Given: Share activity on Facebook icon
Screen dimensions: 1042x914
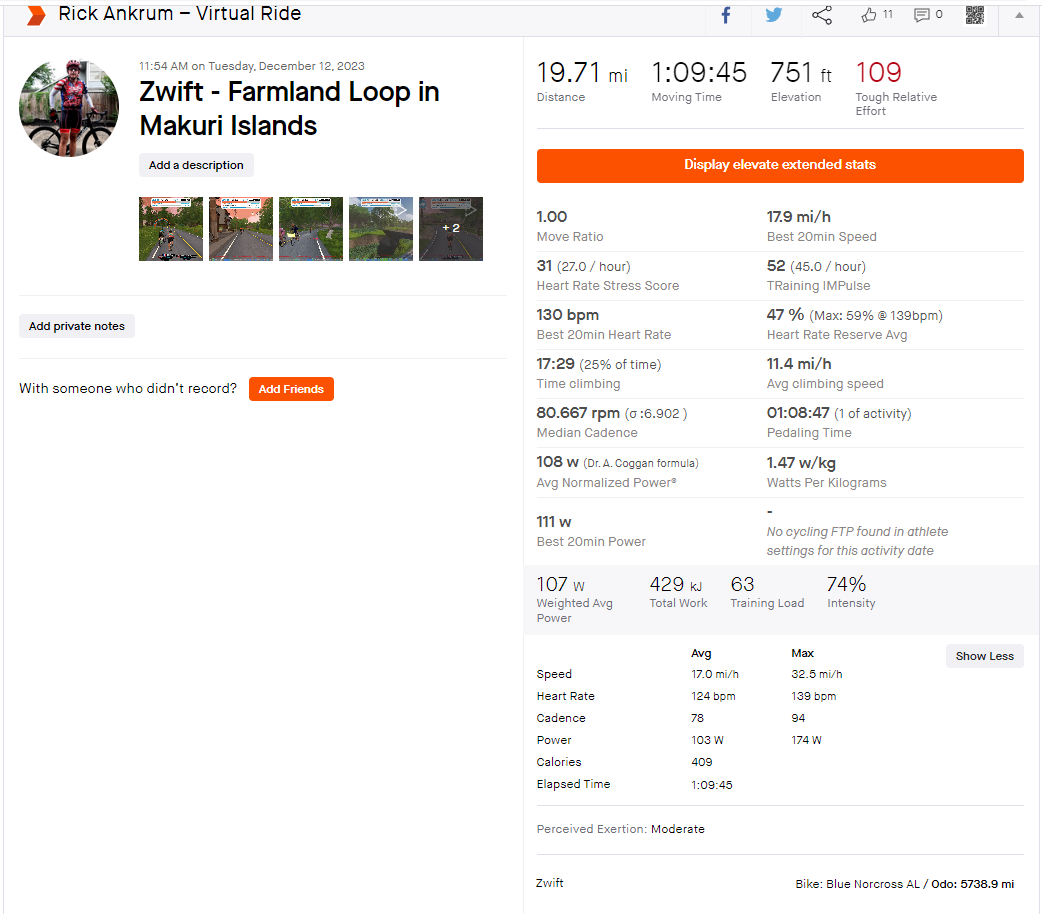Looking at the screenshot, I should (x=726, y=15).
